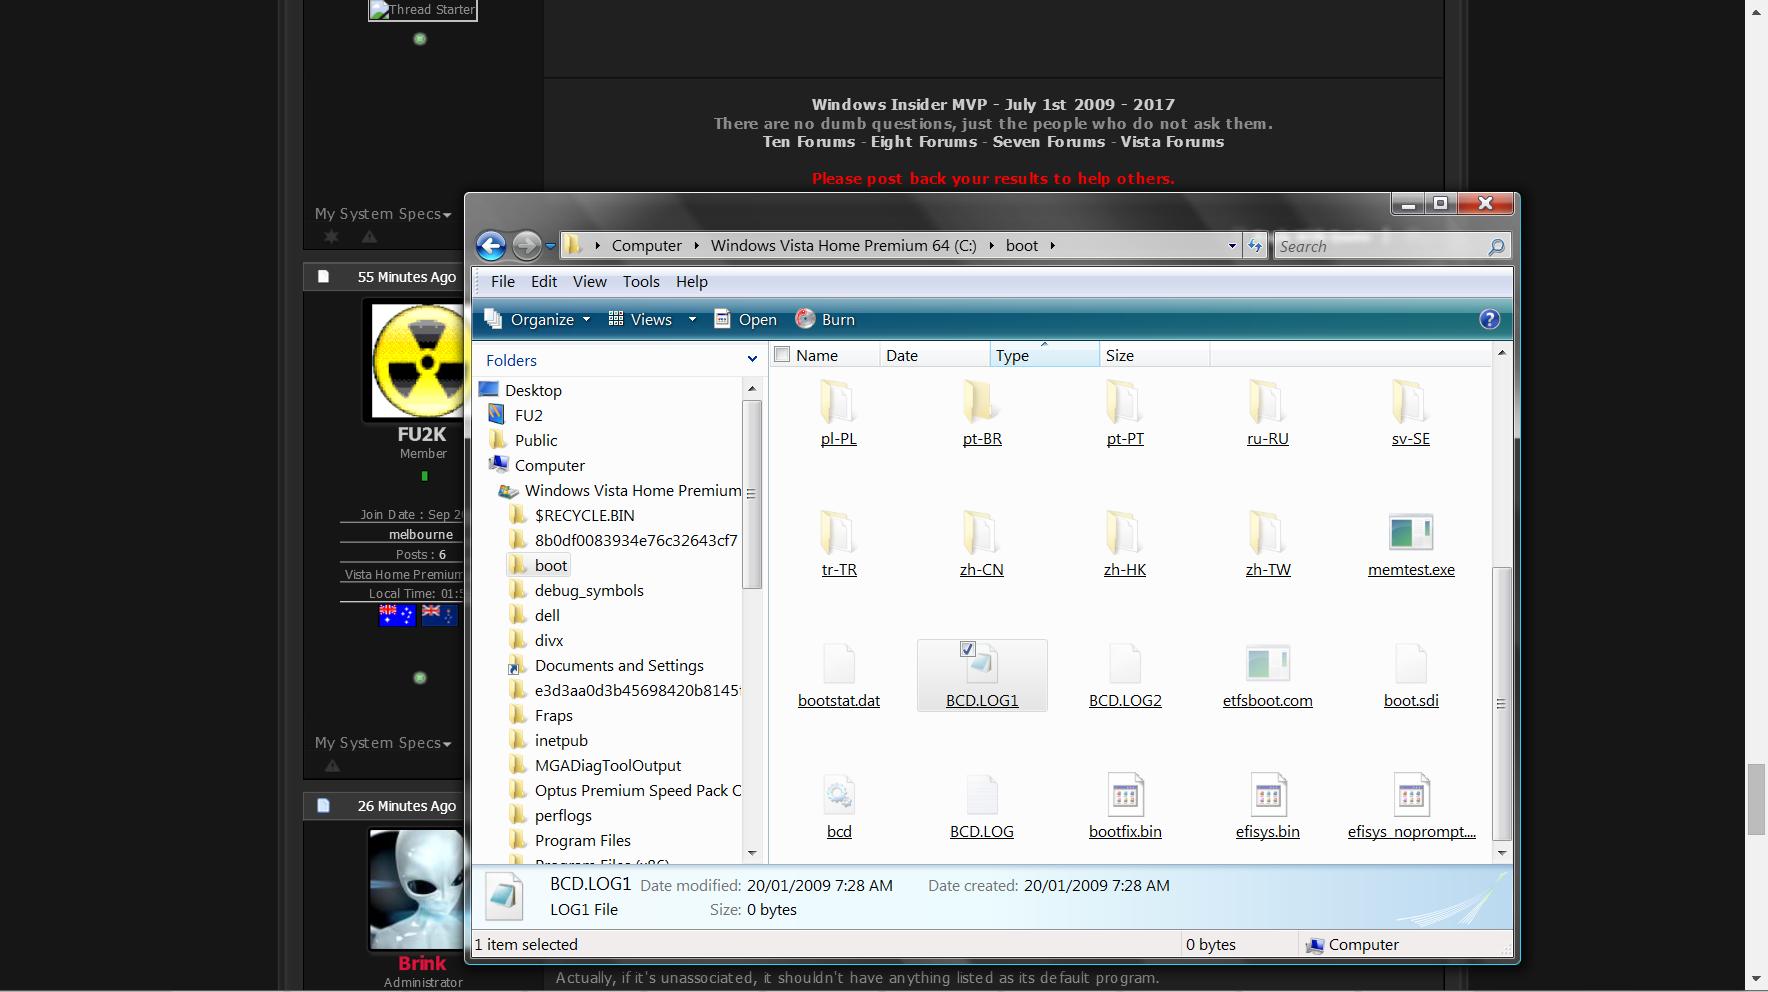The image size is (1768, 992).
Task: Open the View menu
Action: click(589, 282)
